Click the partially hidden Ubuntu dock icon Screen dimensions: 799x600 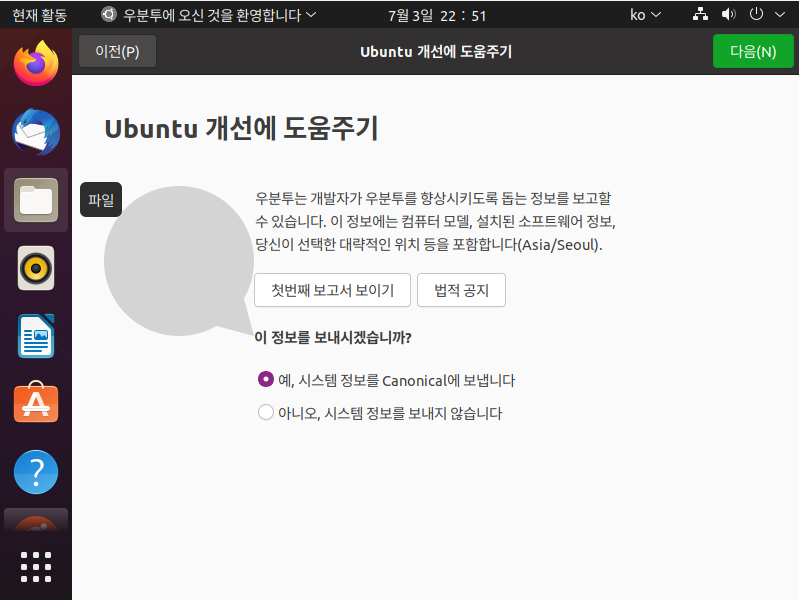point(36,520)
